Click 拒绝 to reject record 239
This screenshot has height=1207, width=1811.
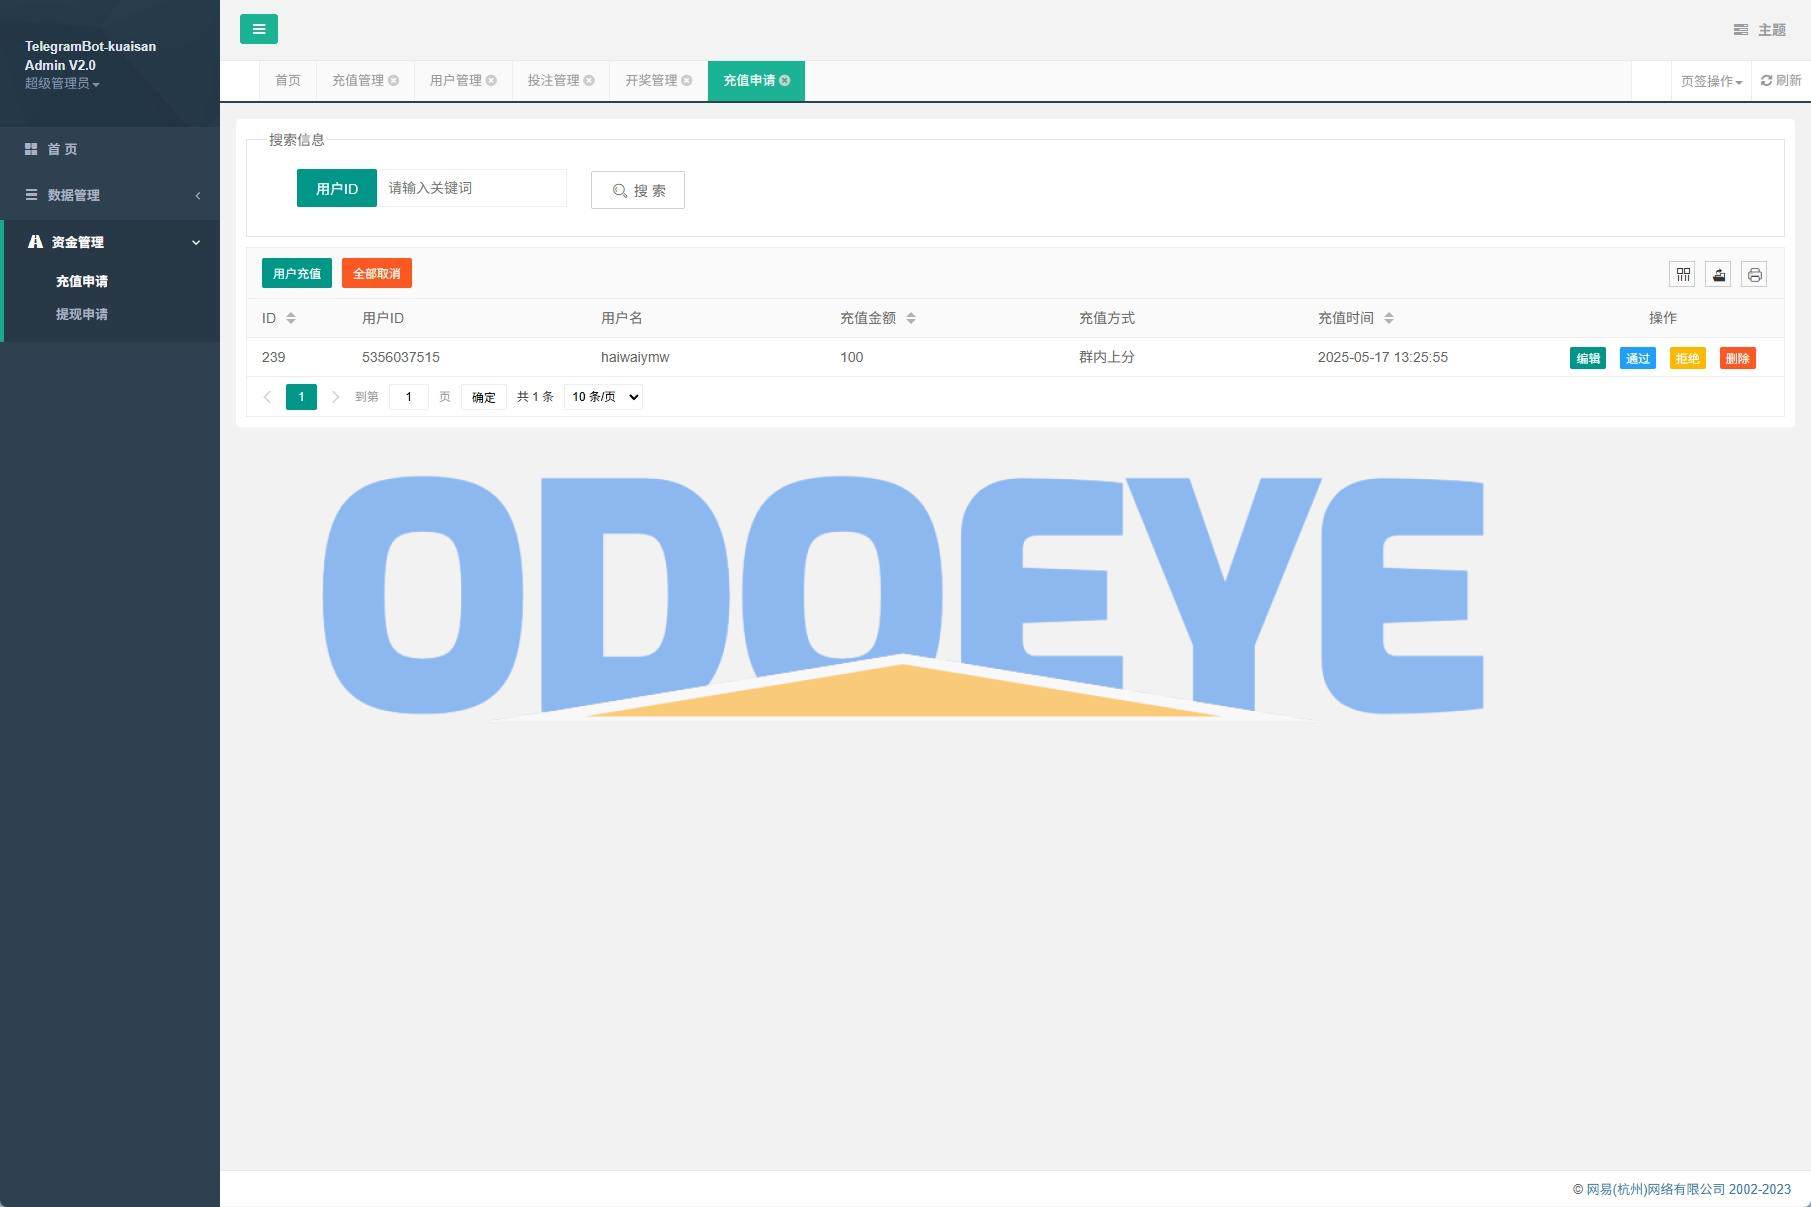click(1688, 358)
